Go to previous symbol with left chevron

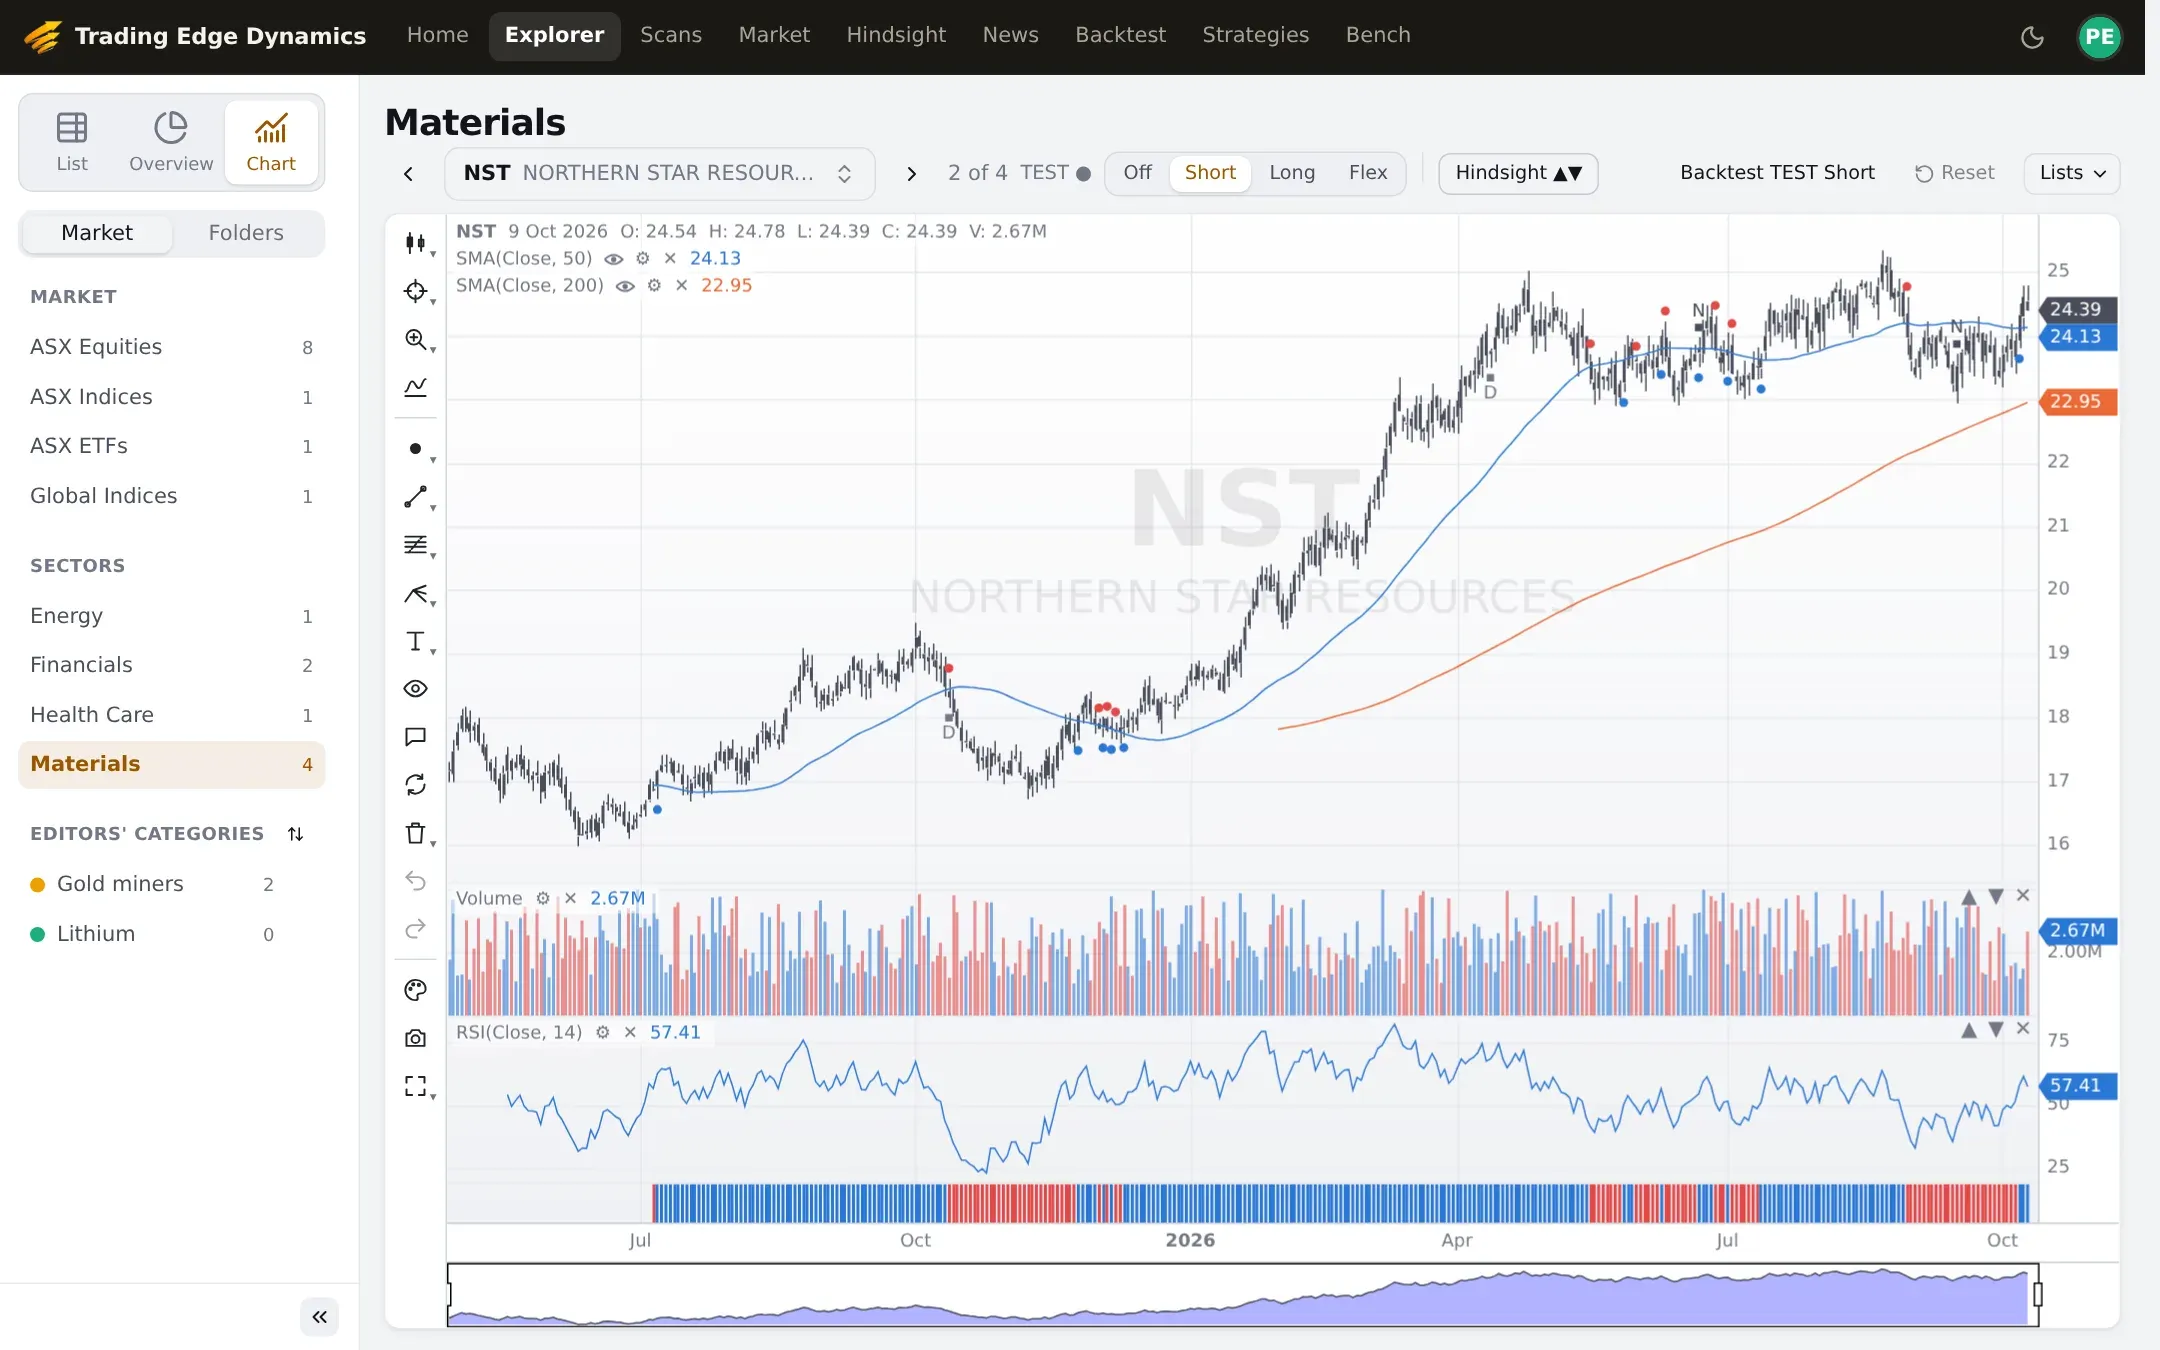pos(409,174)
